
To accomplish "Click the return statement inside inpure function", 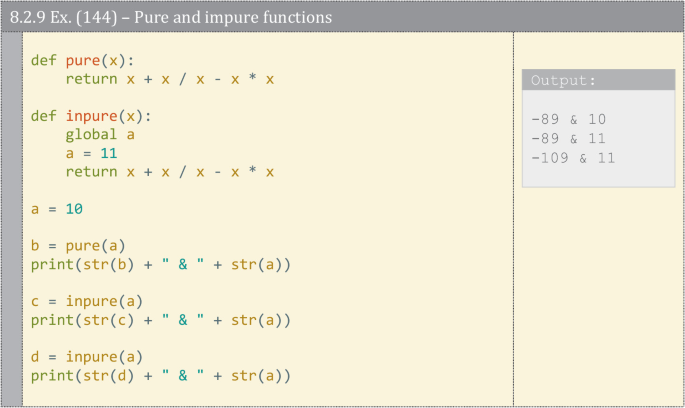I will pyautogui.click(x=170, y=172).
